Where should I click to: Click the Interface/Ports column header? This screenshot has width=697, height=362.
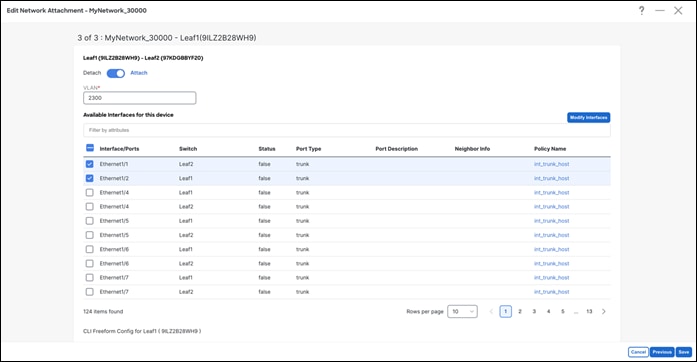click(x=119, y=149)
